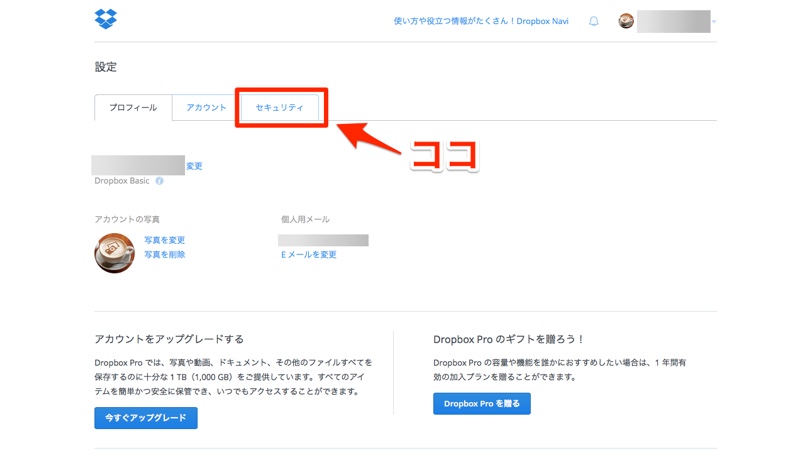Click the Dropbox Basic info icon
Image resolution: width=800 pixels, height=450 pixels.
(x=159, y=181)
